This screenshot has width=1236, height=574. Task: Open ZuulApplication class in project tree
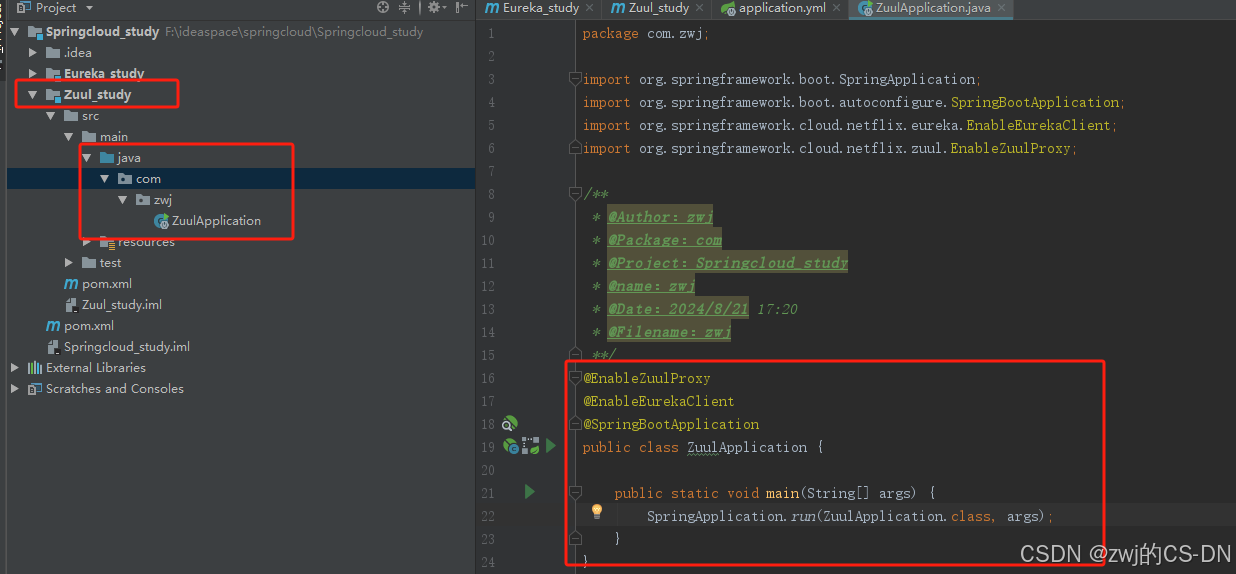[216, 221]
